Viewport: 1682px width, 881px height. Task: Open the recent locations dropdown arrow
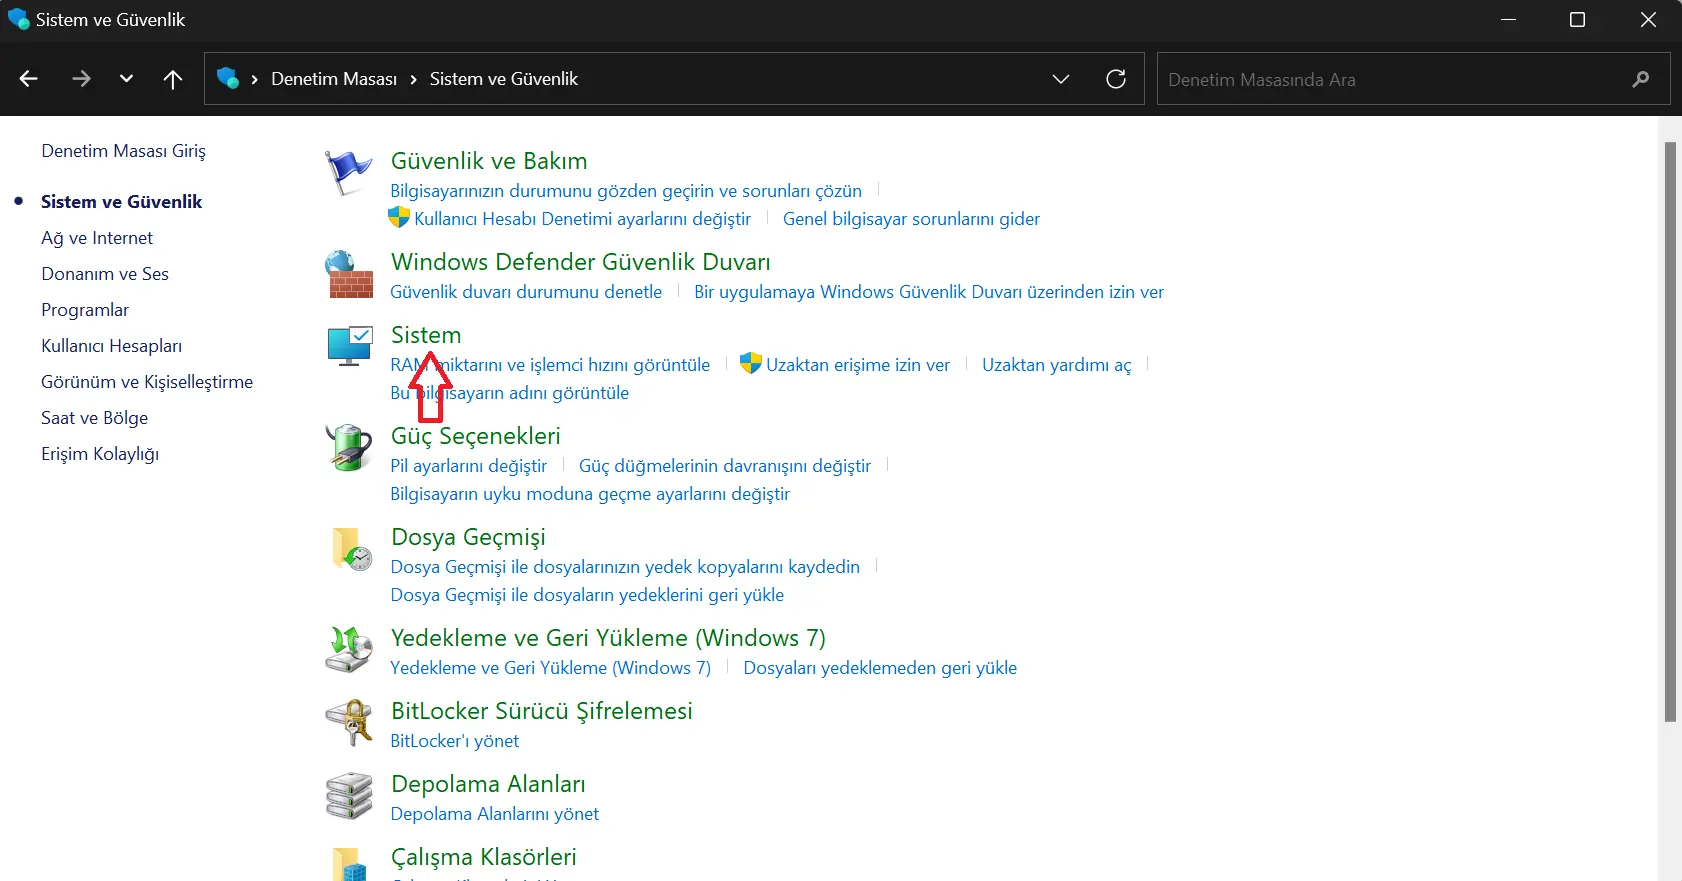(126, 78)
